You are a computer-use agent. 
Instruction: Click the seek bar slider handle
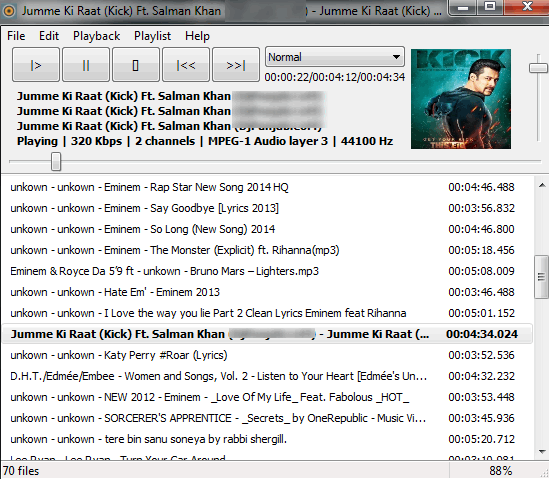56,161
